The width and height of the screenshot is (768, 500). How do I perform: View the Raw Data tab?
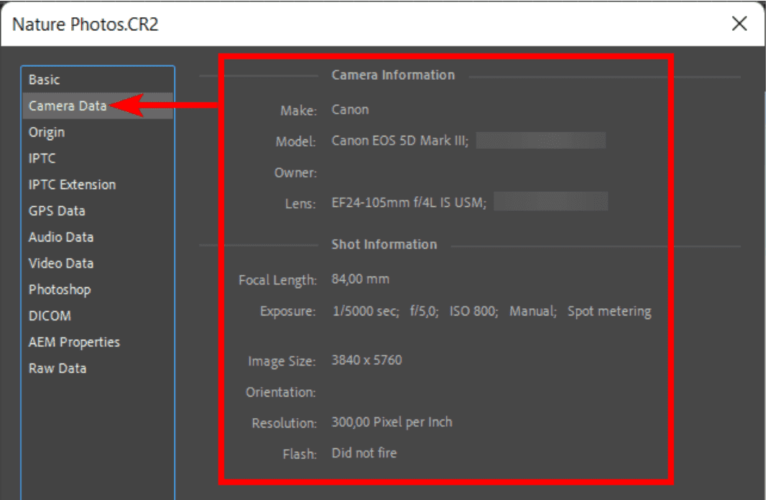coord(57,368)
